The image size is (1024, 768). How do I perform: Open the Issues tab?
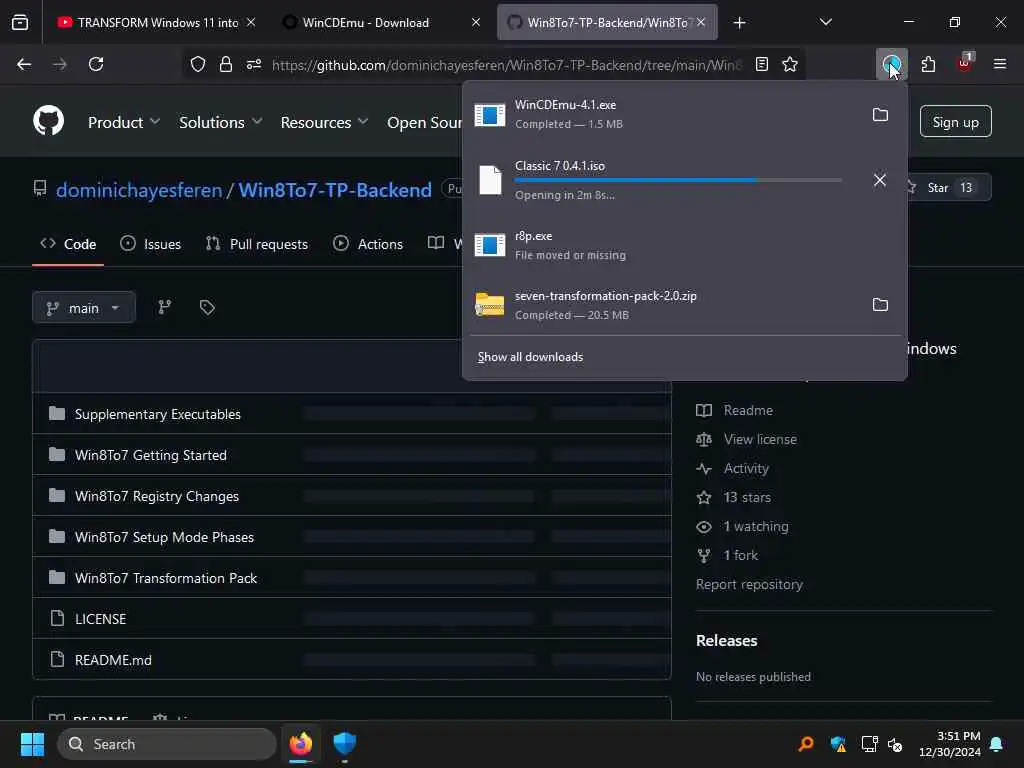(151, 244)
